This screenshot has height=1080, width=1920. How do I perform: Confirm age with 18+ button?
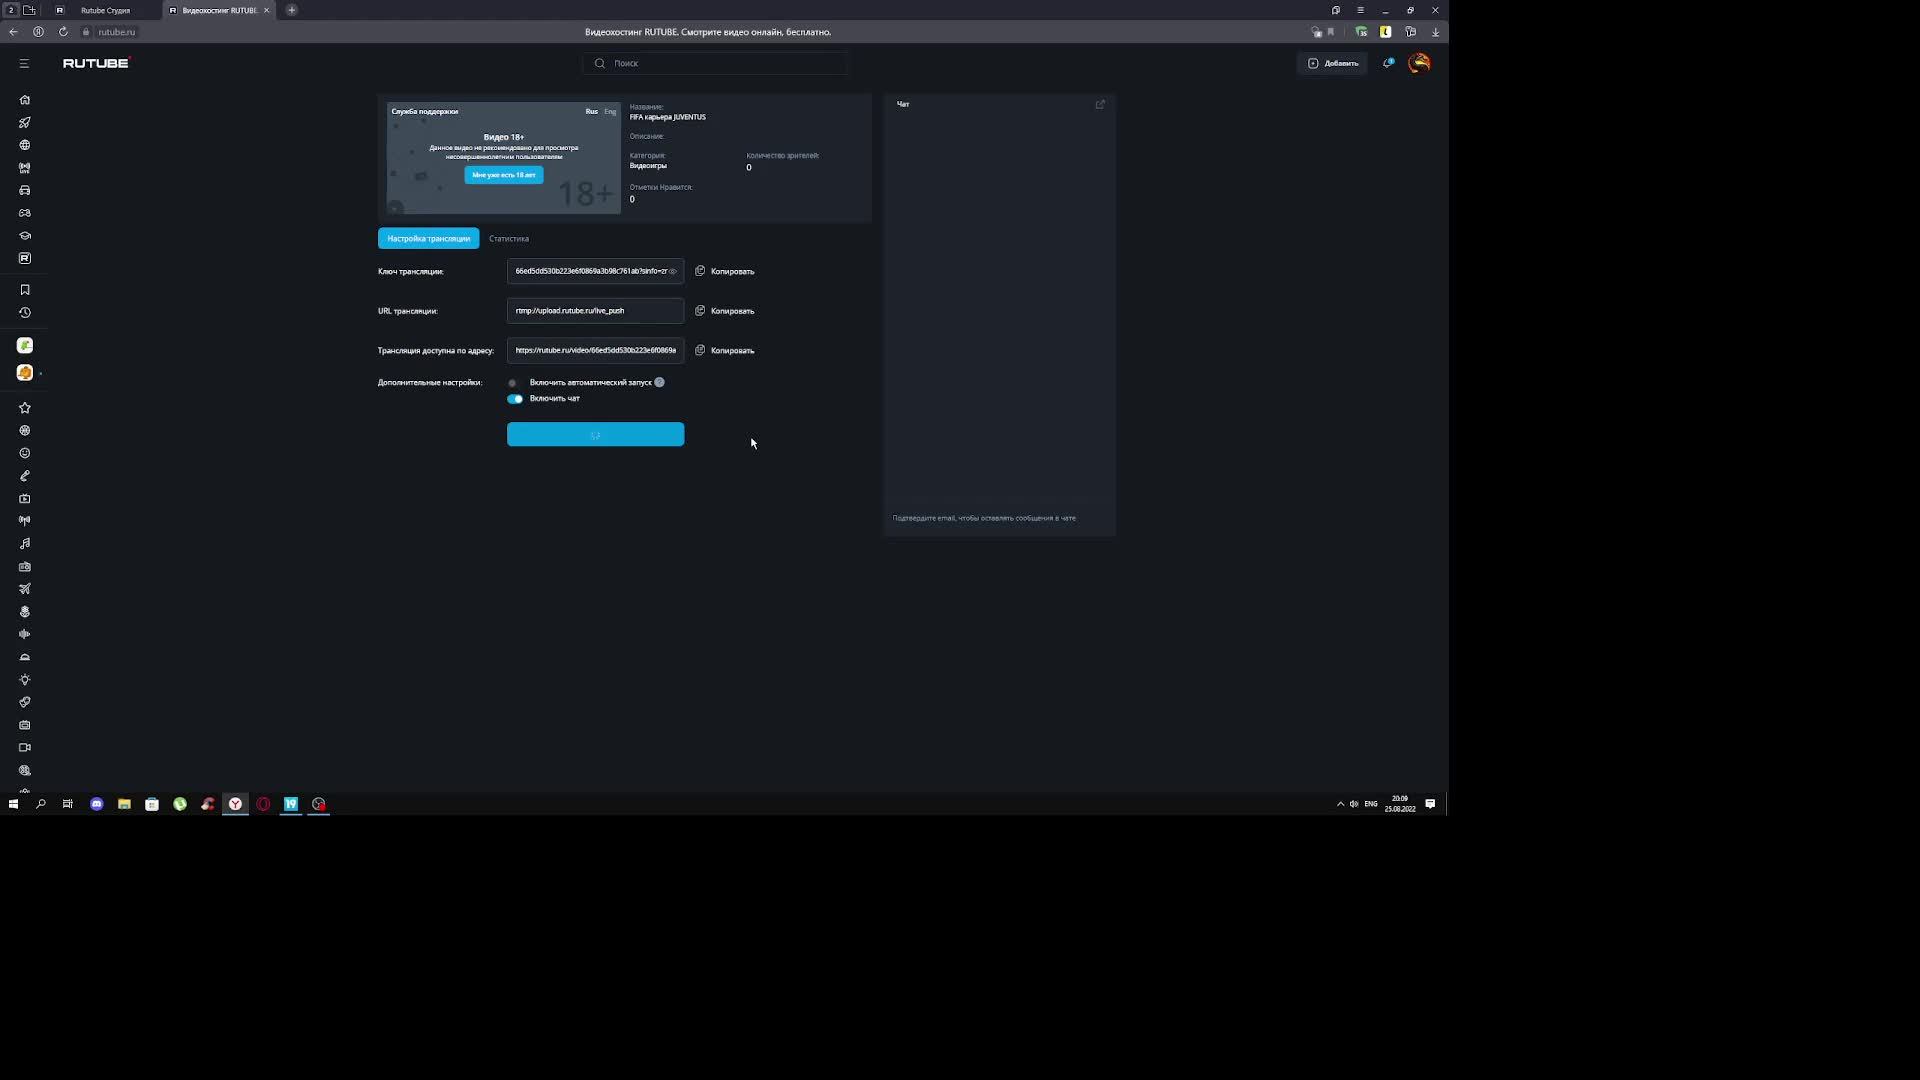point(504,175)
